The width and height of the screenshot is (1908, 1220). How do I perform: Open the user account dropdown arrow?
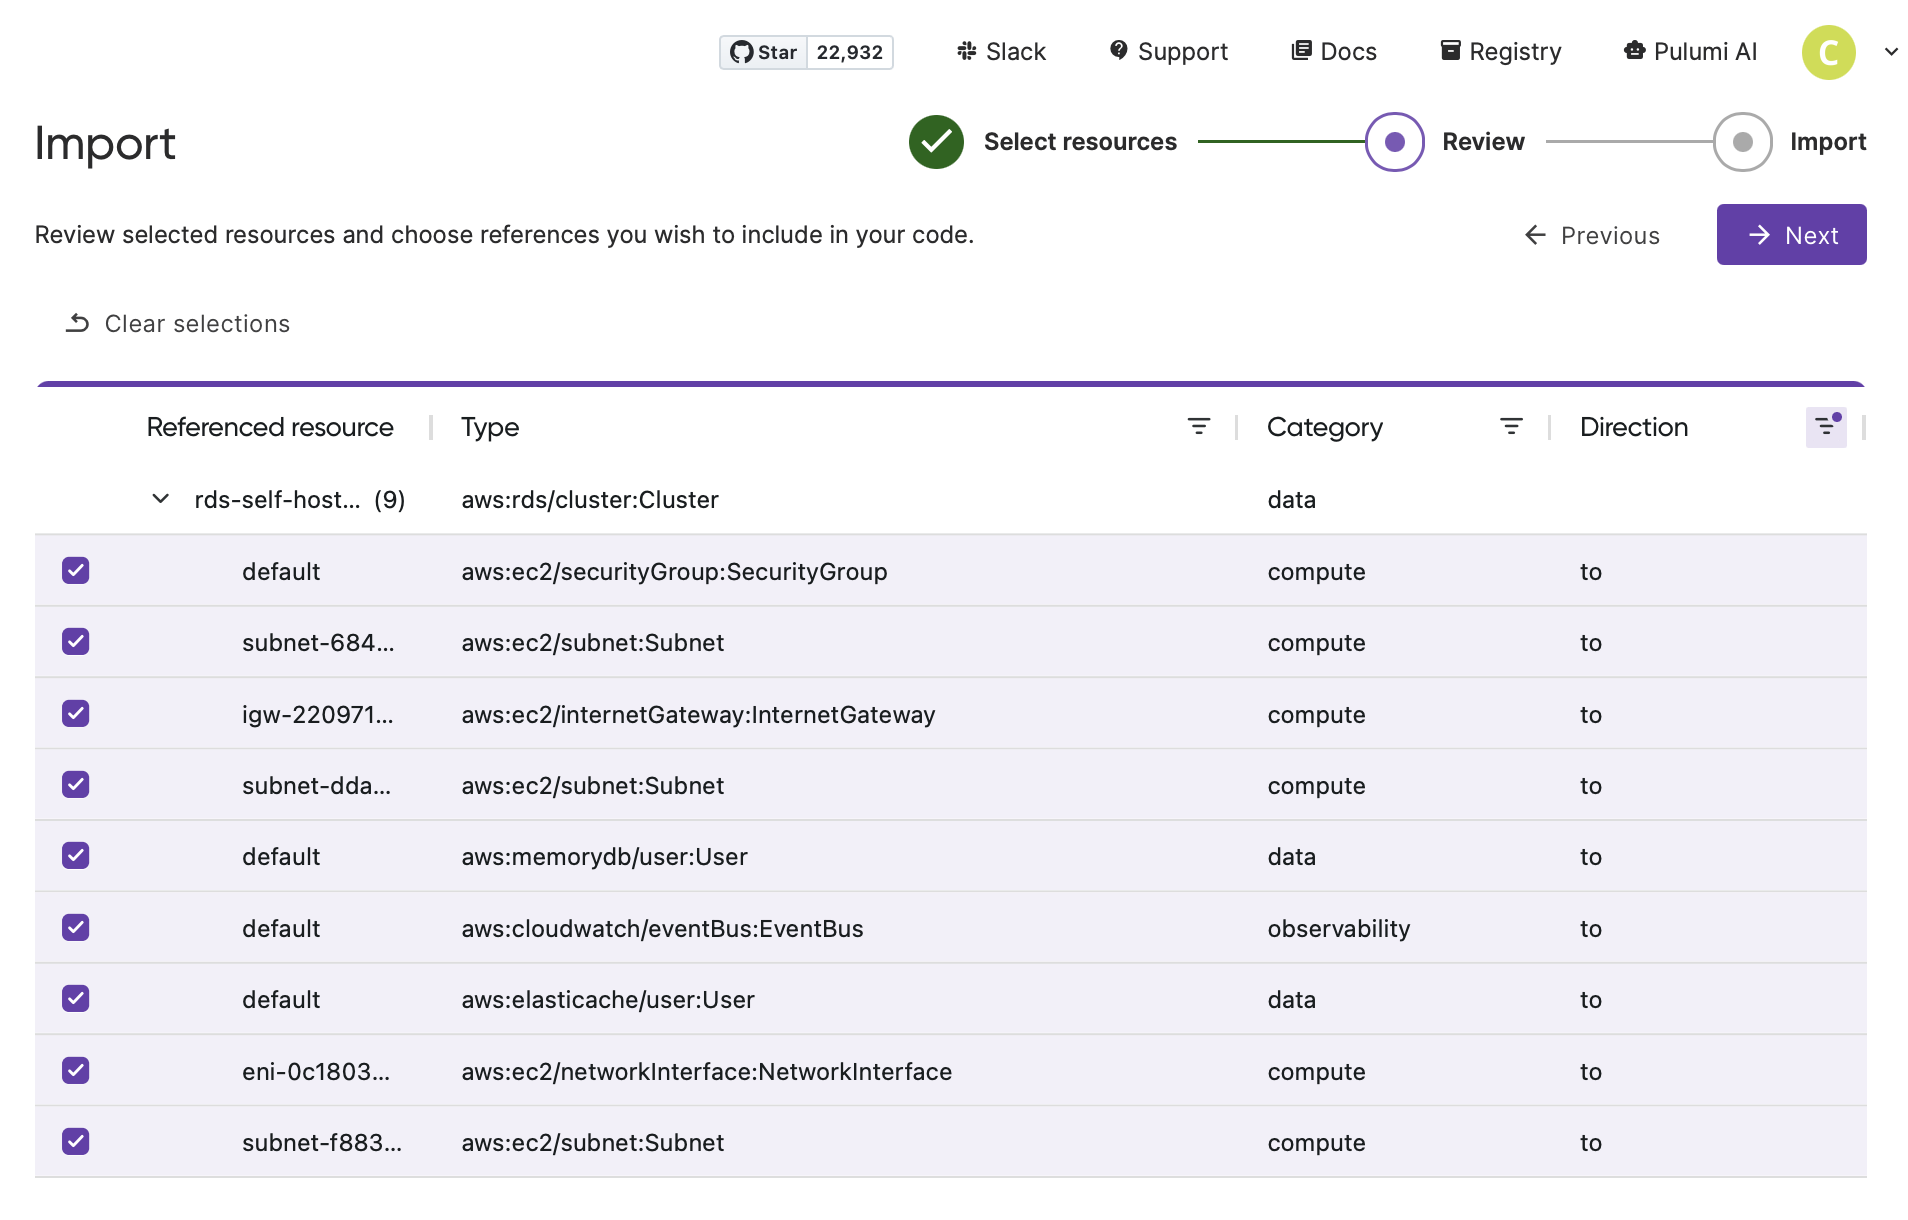click(x=1891, y=52)
